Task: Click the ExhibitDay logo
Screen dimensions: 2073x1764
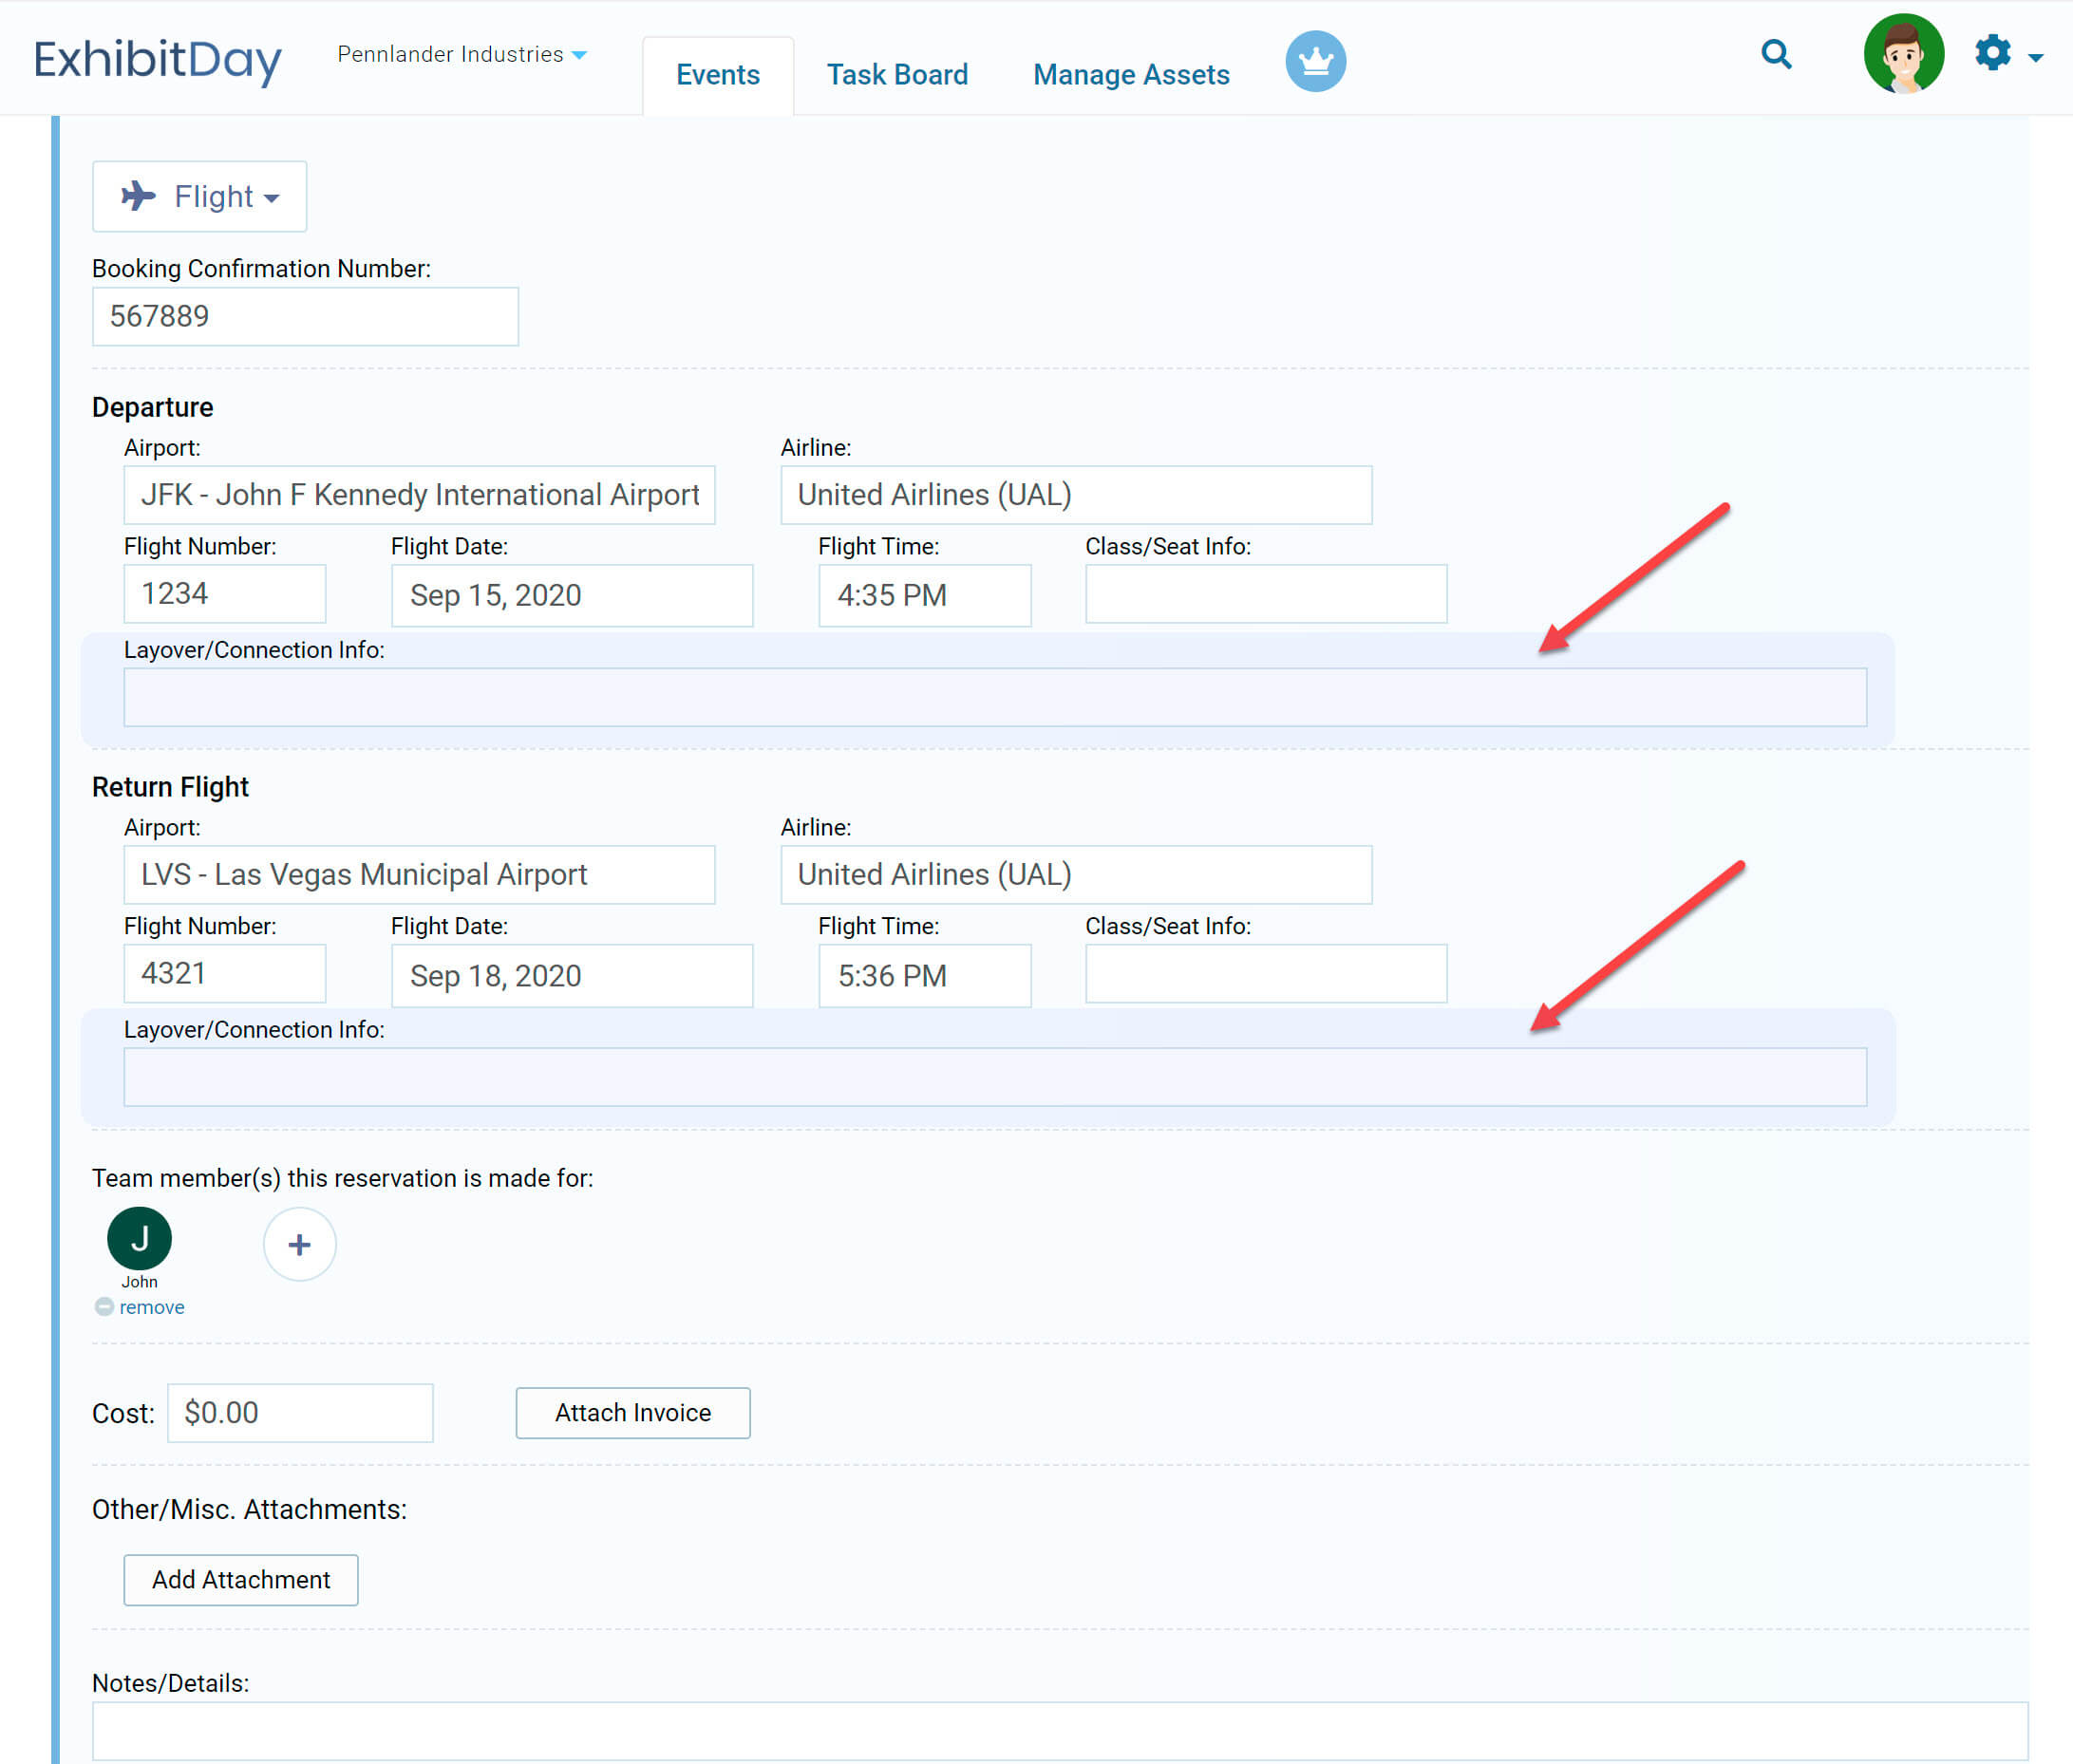Action: pos(158,60)
